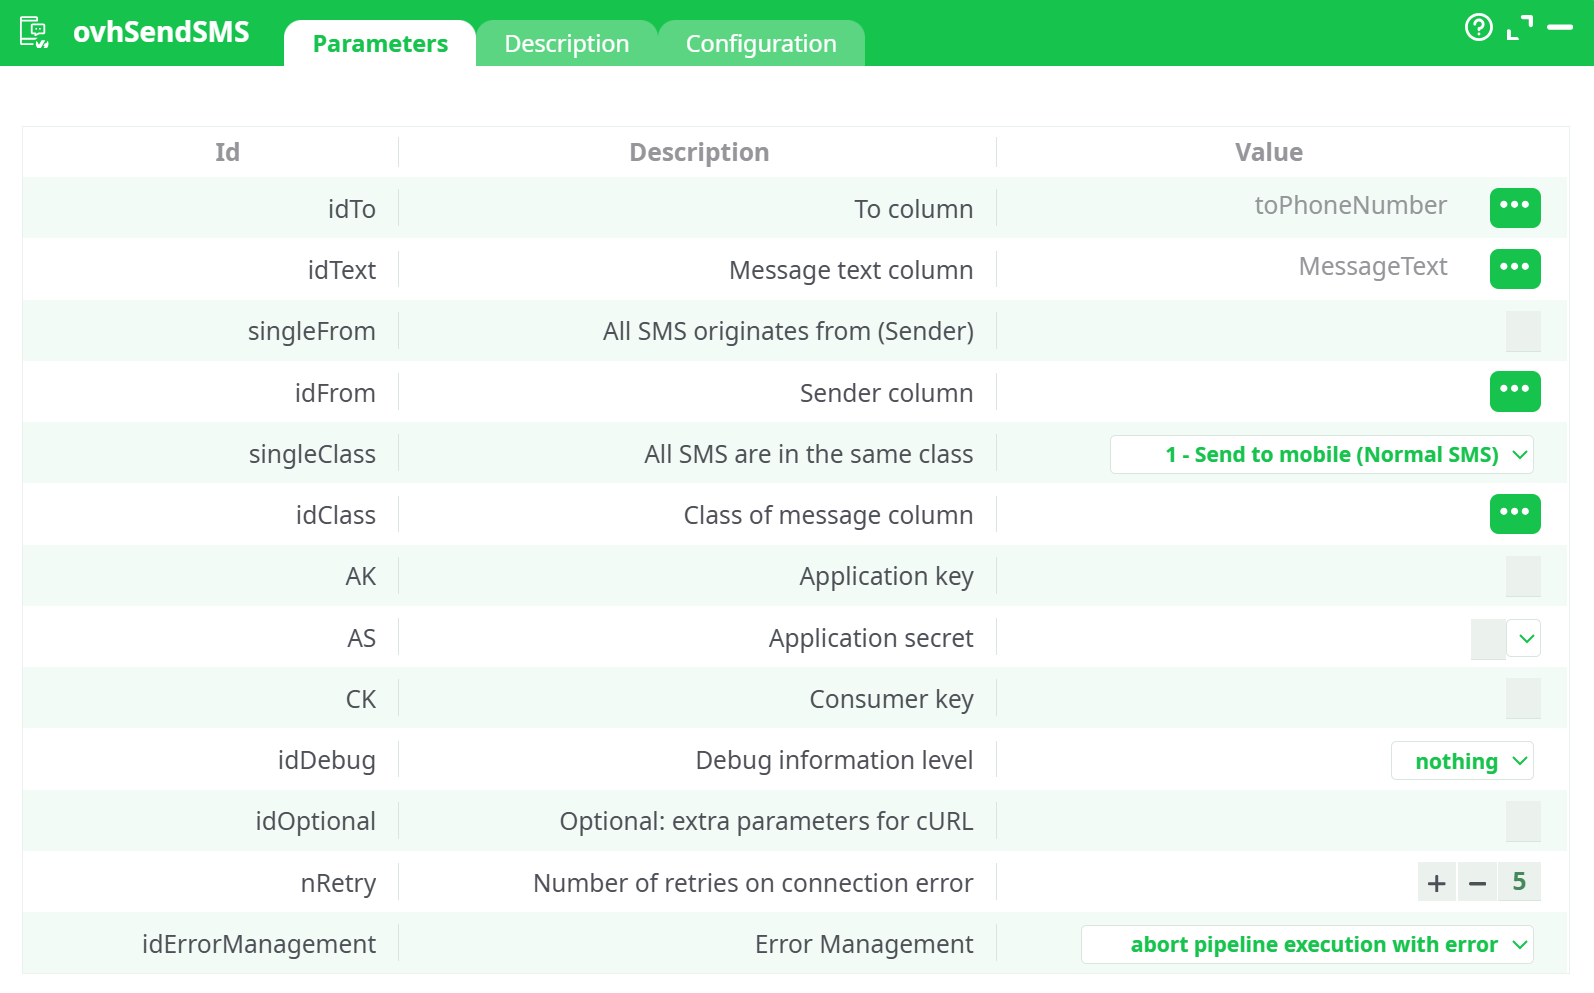This screenshot has width=1594, height=993.
Task: Click the Application key input box
Action: [1523, 576]
